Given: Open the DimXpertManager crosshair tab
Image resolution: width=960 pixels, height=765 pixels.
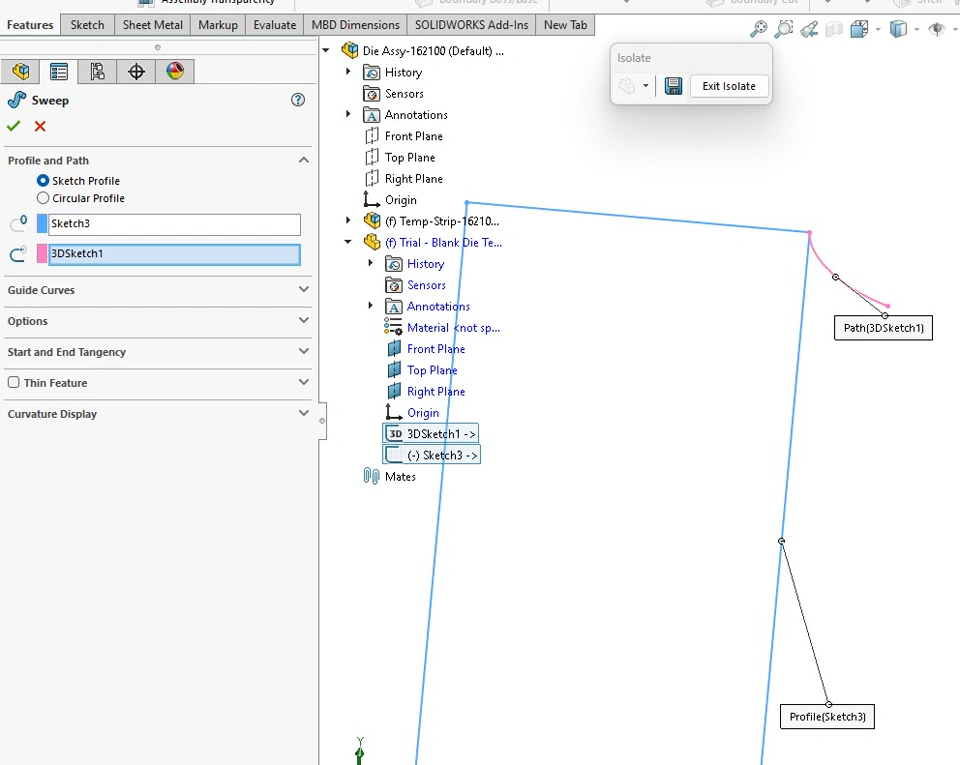Looking at the screenshot, I should tap(136, 72).
